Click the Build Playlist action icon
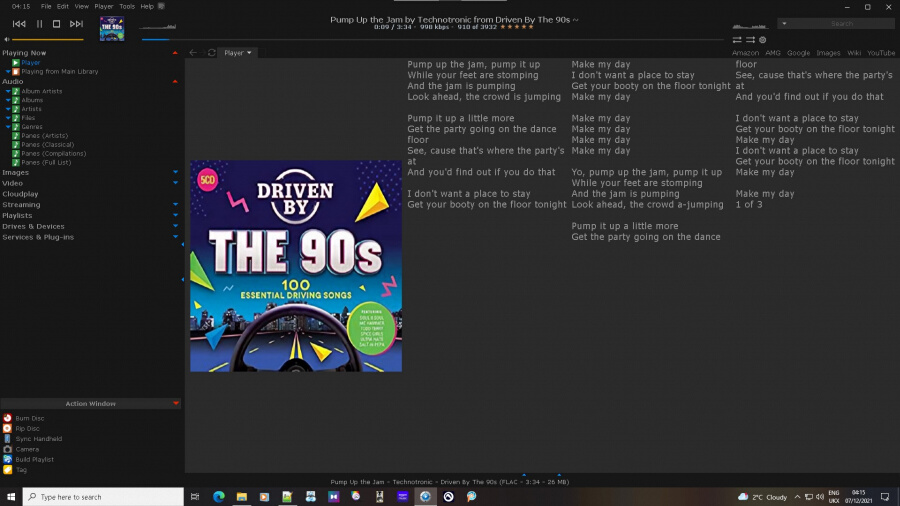 (7, 460)
